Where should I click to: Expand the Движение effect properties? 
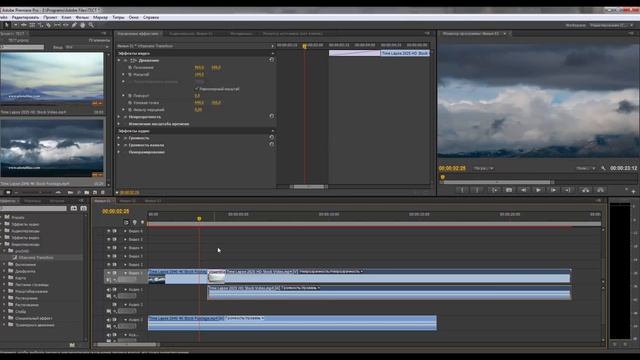(119, 60)
